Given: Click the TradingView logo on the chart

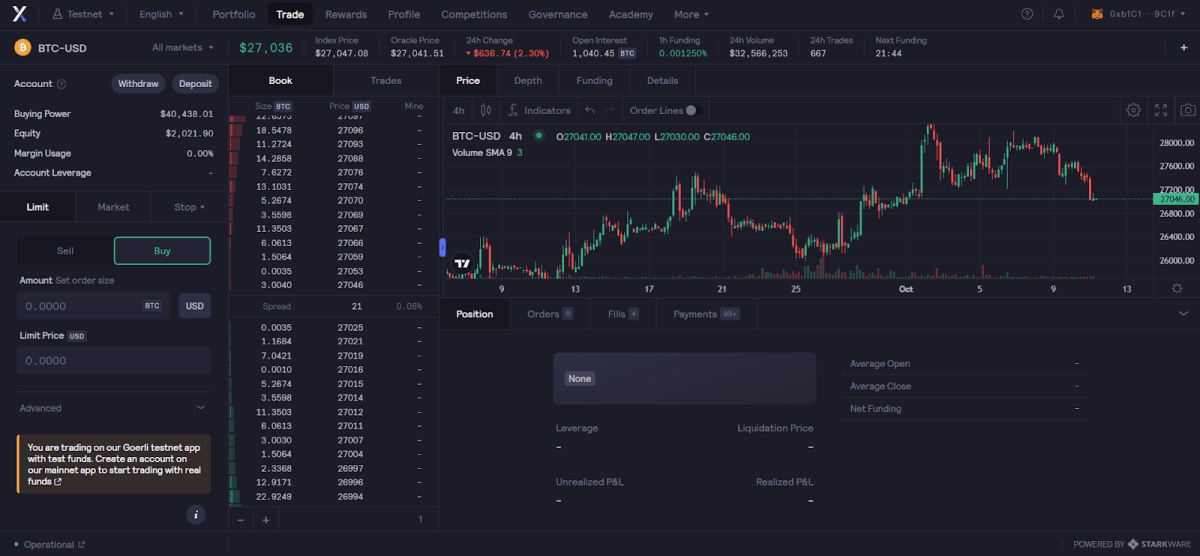Looking at the screenshot, I should tap(462, 264).
